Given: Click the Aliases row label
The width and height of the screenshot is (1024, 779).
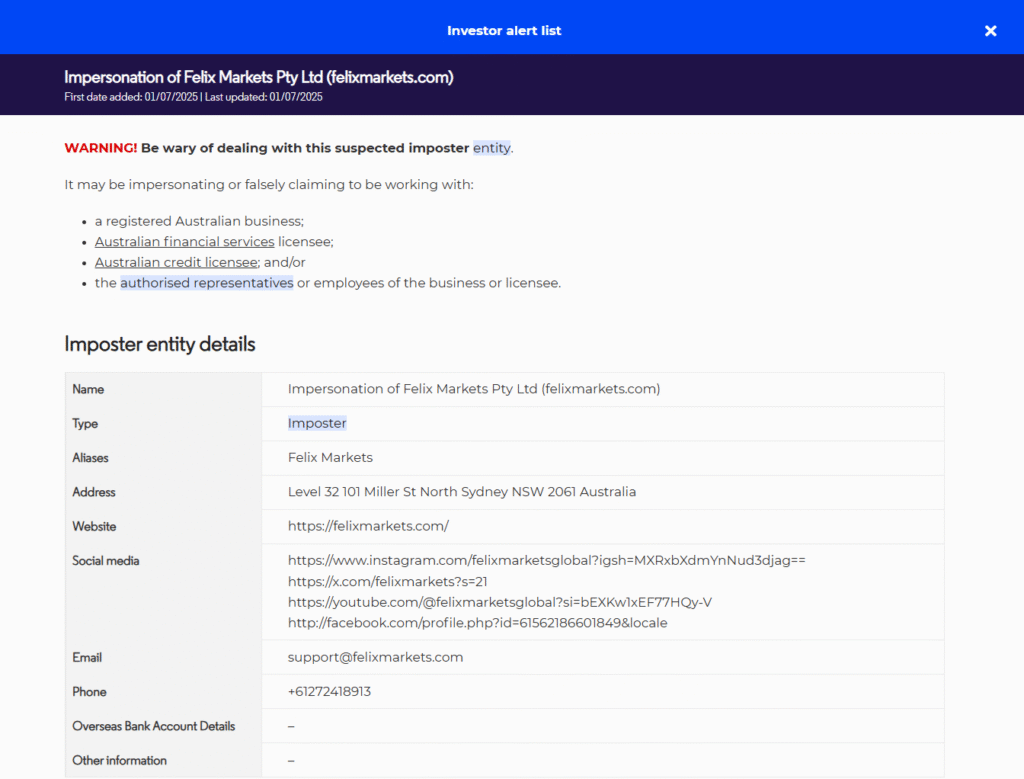Looking at the screenshot, I should click(x=90, y=458).
